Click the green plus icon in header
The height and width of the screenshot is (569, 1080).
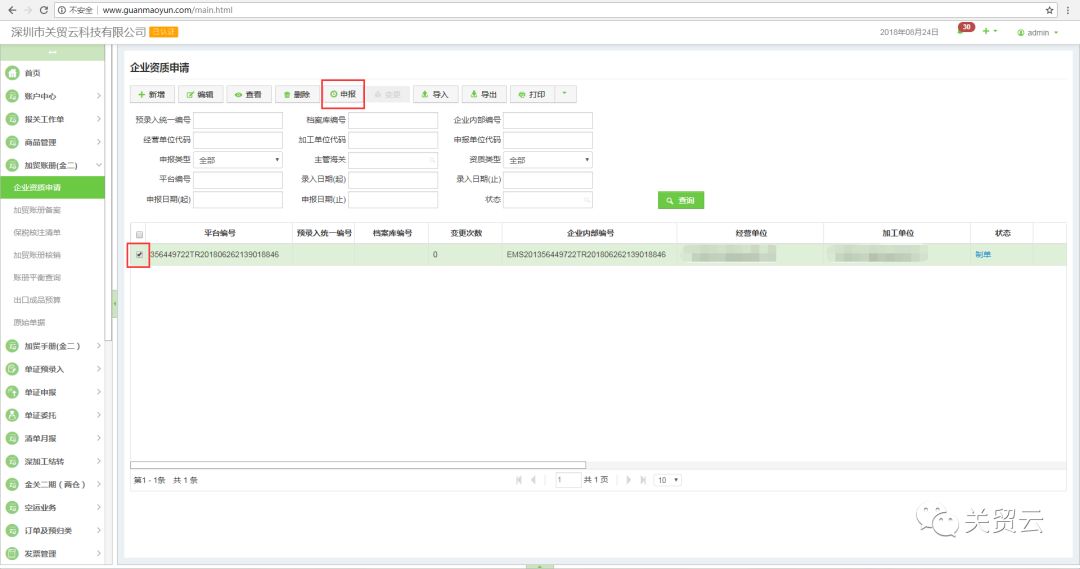[986, 31]
